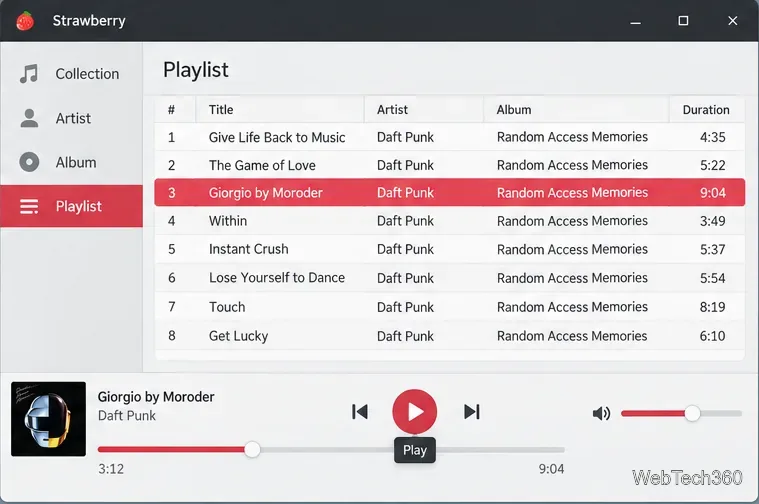
Task: Skip to the previous track
Action: [360, 412]
